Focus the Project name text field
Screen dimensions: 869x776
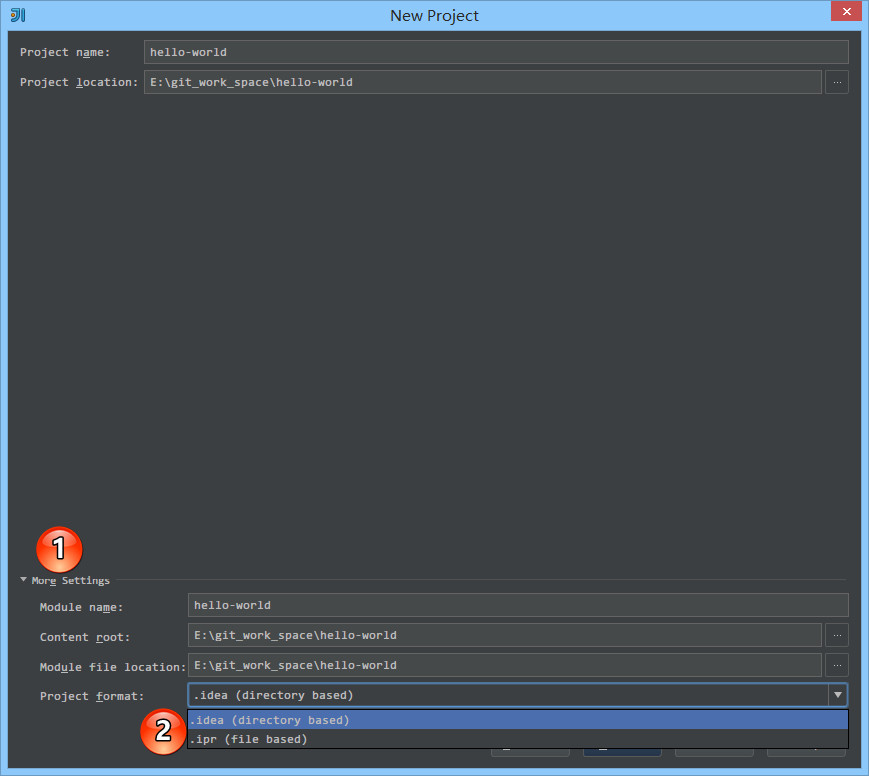tap(495, 52)
